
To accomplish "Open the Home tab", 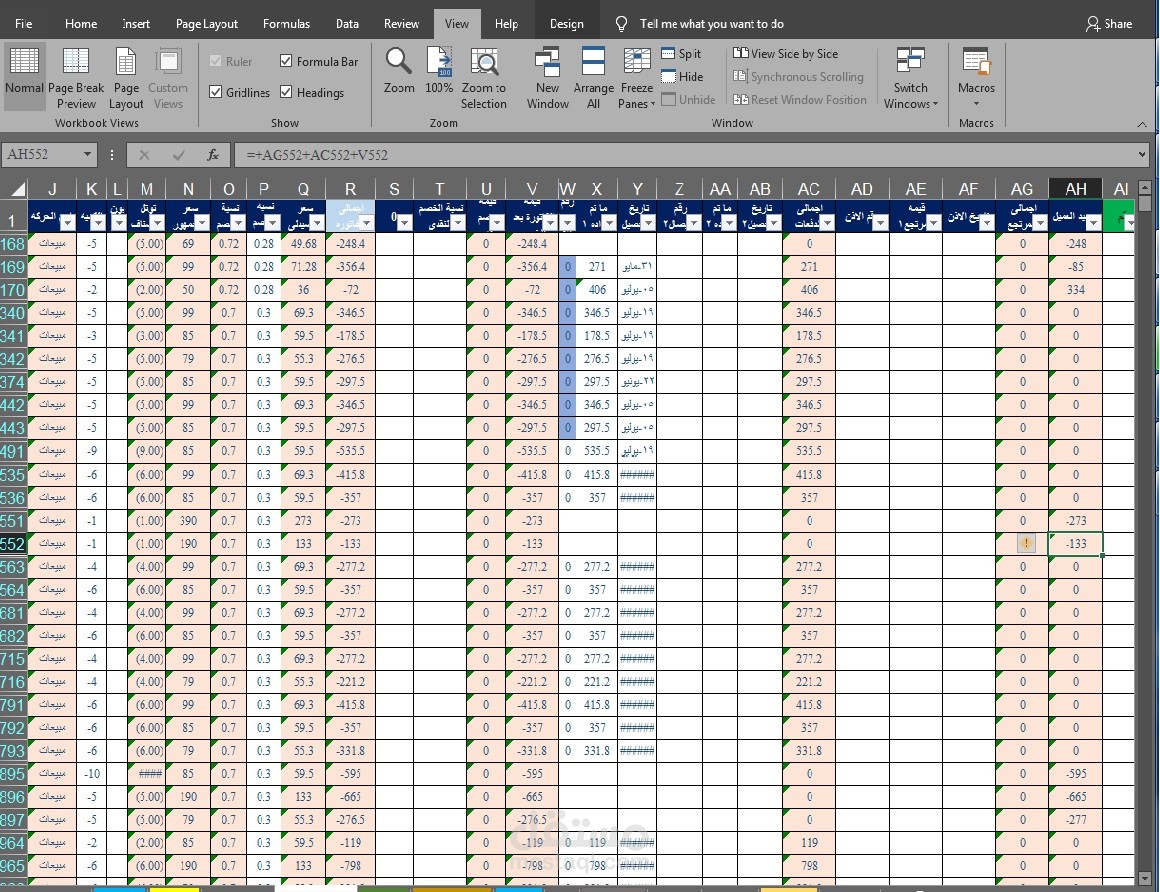I will point(81,24).
